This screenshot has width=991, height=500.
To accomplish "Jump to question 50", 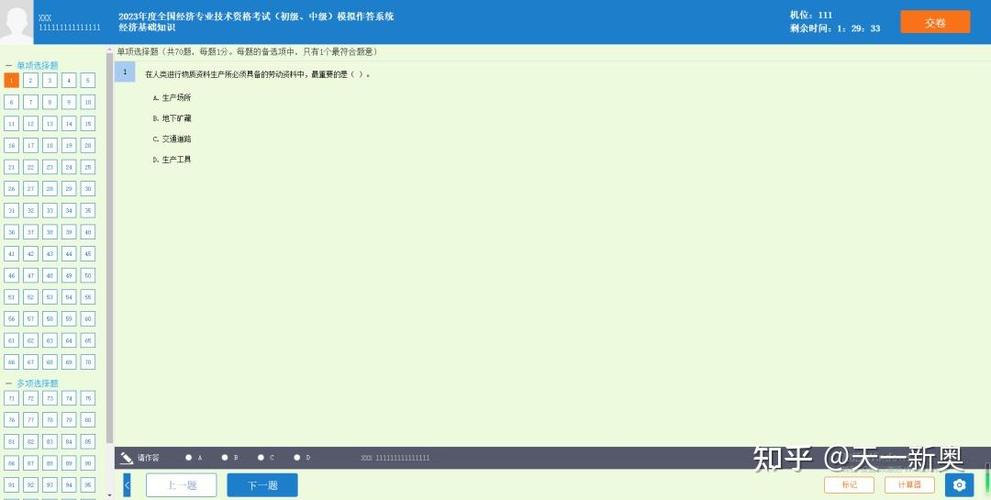I will [88, 275].
